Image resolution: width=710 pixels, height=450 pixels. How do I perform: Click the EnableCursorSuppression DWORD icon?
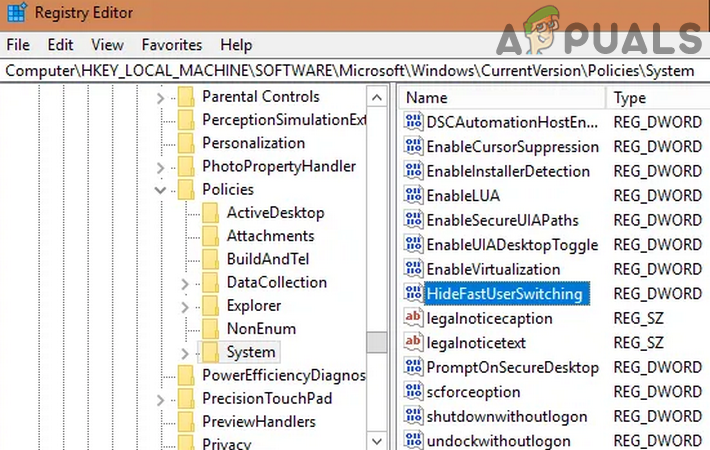coord(413,146)
